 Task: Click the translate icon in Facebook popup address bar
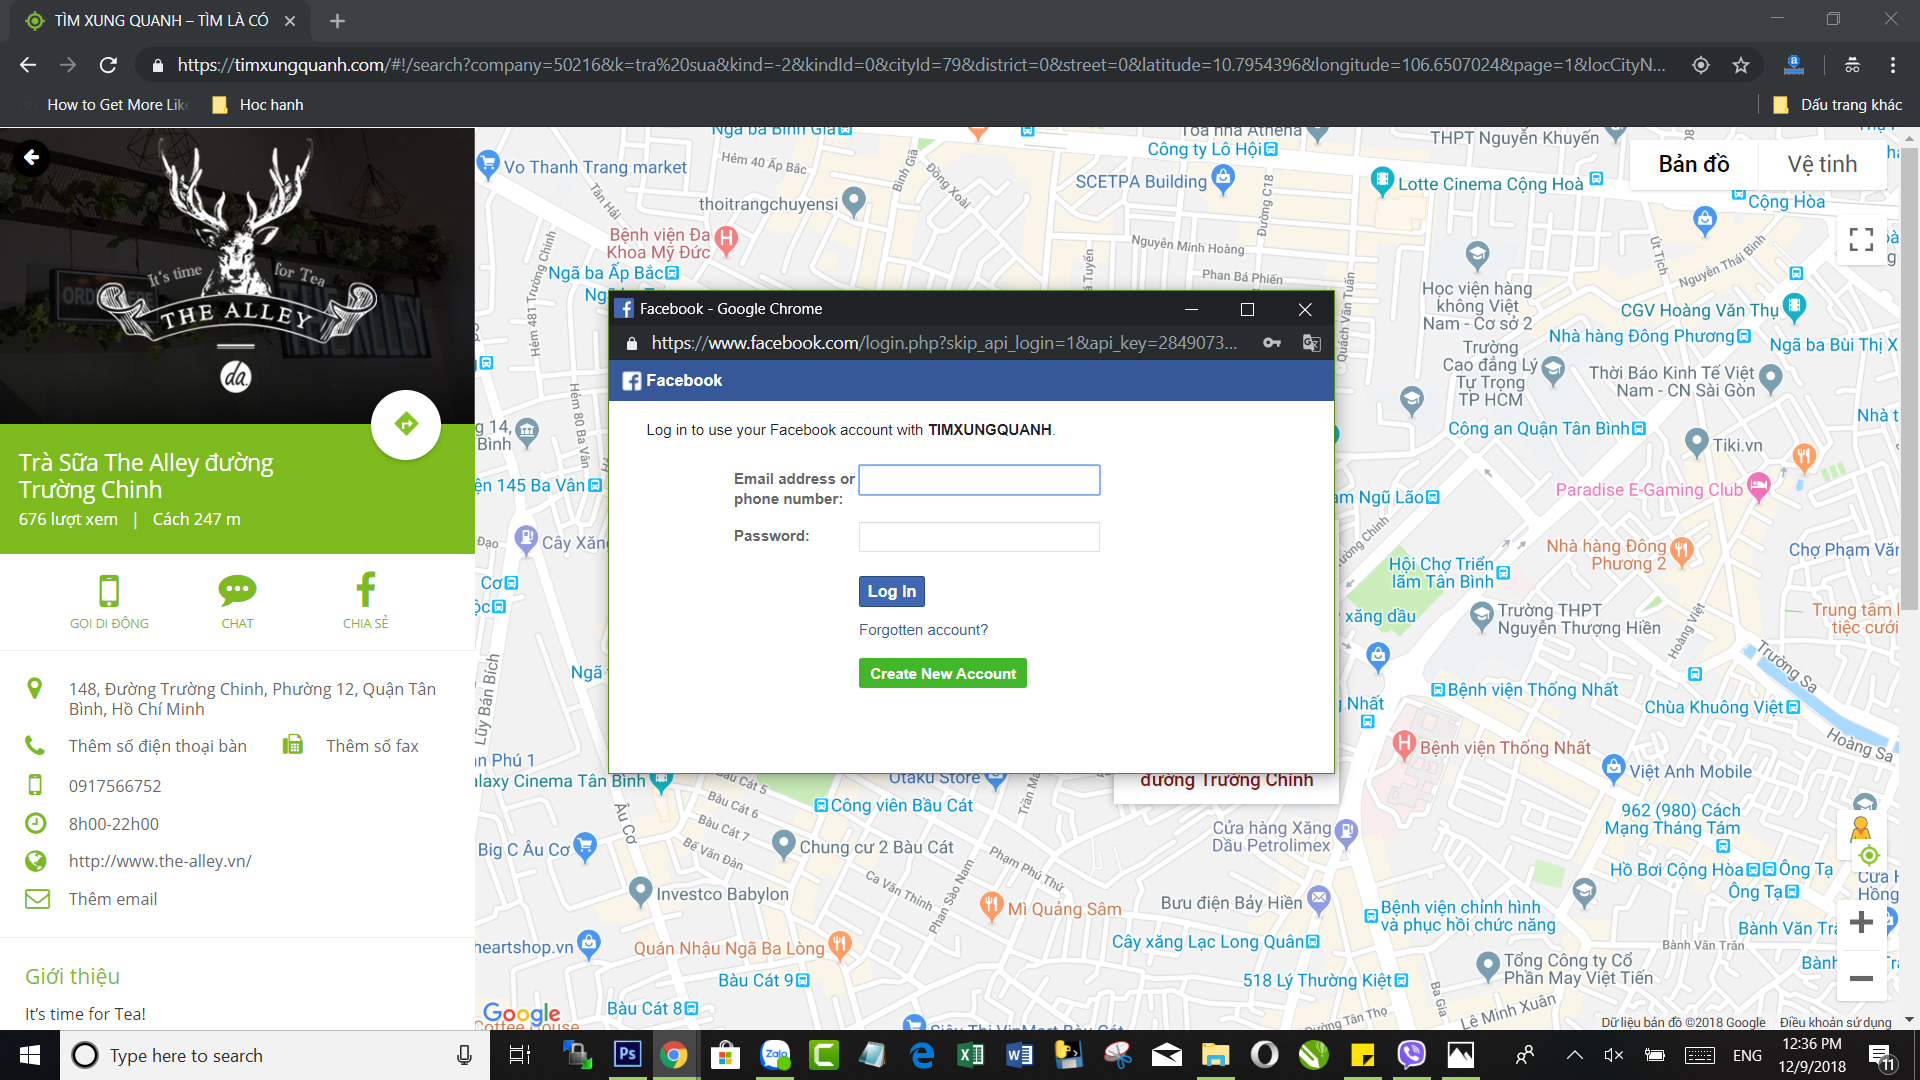pos(1311,343)
